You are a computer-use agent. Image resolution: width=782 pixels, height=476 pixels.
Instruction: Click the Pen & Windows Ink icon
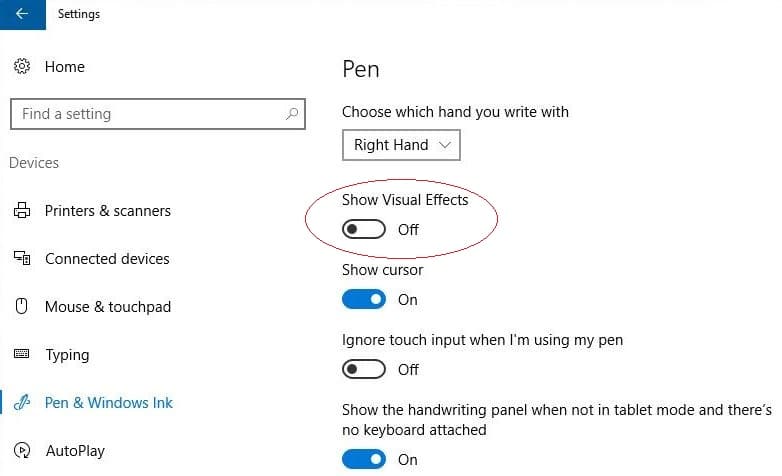point(22,402)
